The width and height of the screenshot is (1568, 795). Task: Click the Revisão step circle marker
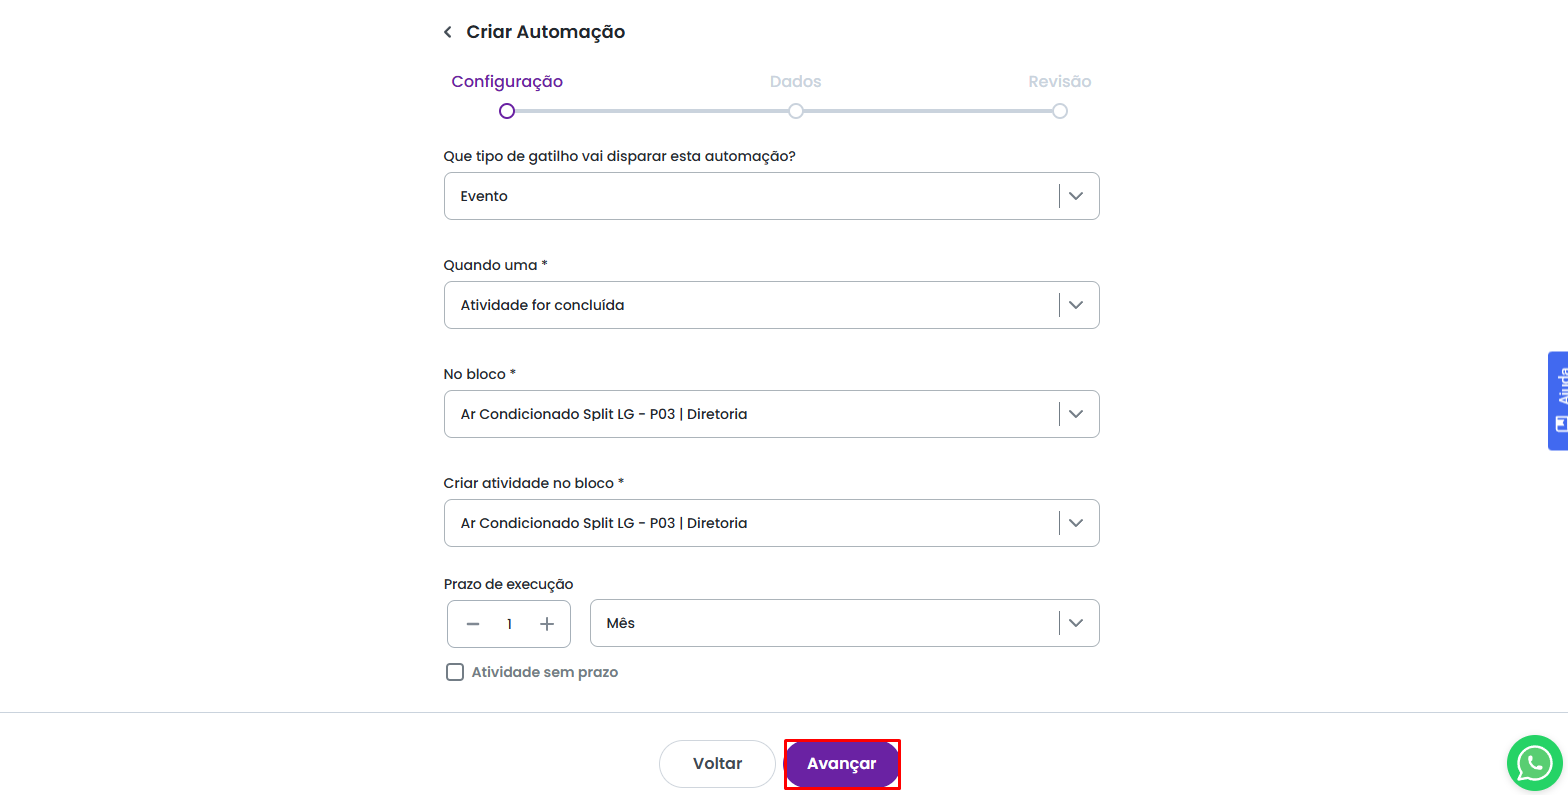[x=1060, y=111]
